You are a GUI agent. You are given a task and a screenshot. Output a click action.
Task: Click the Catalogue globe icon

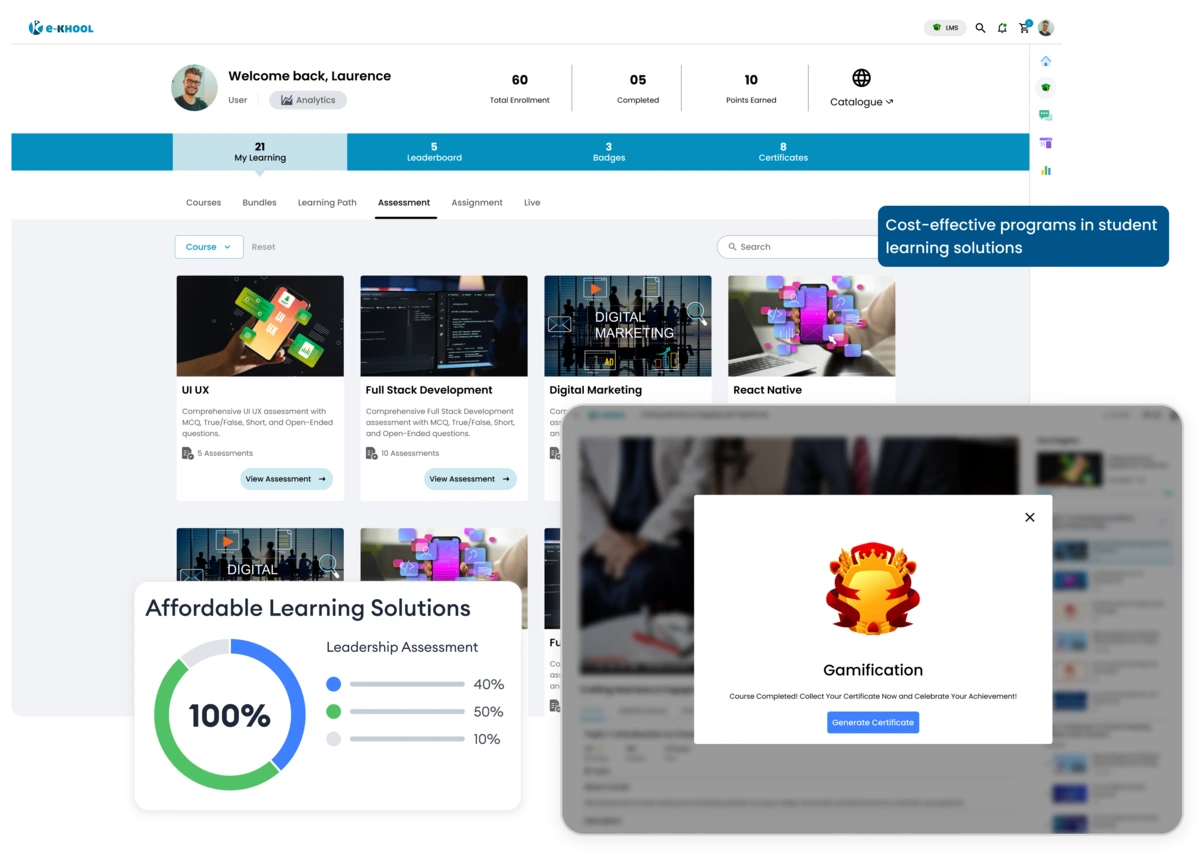click(x=861, y=77)
